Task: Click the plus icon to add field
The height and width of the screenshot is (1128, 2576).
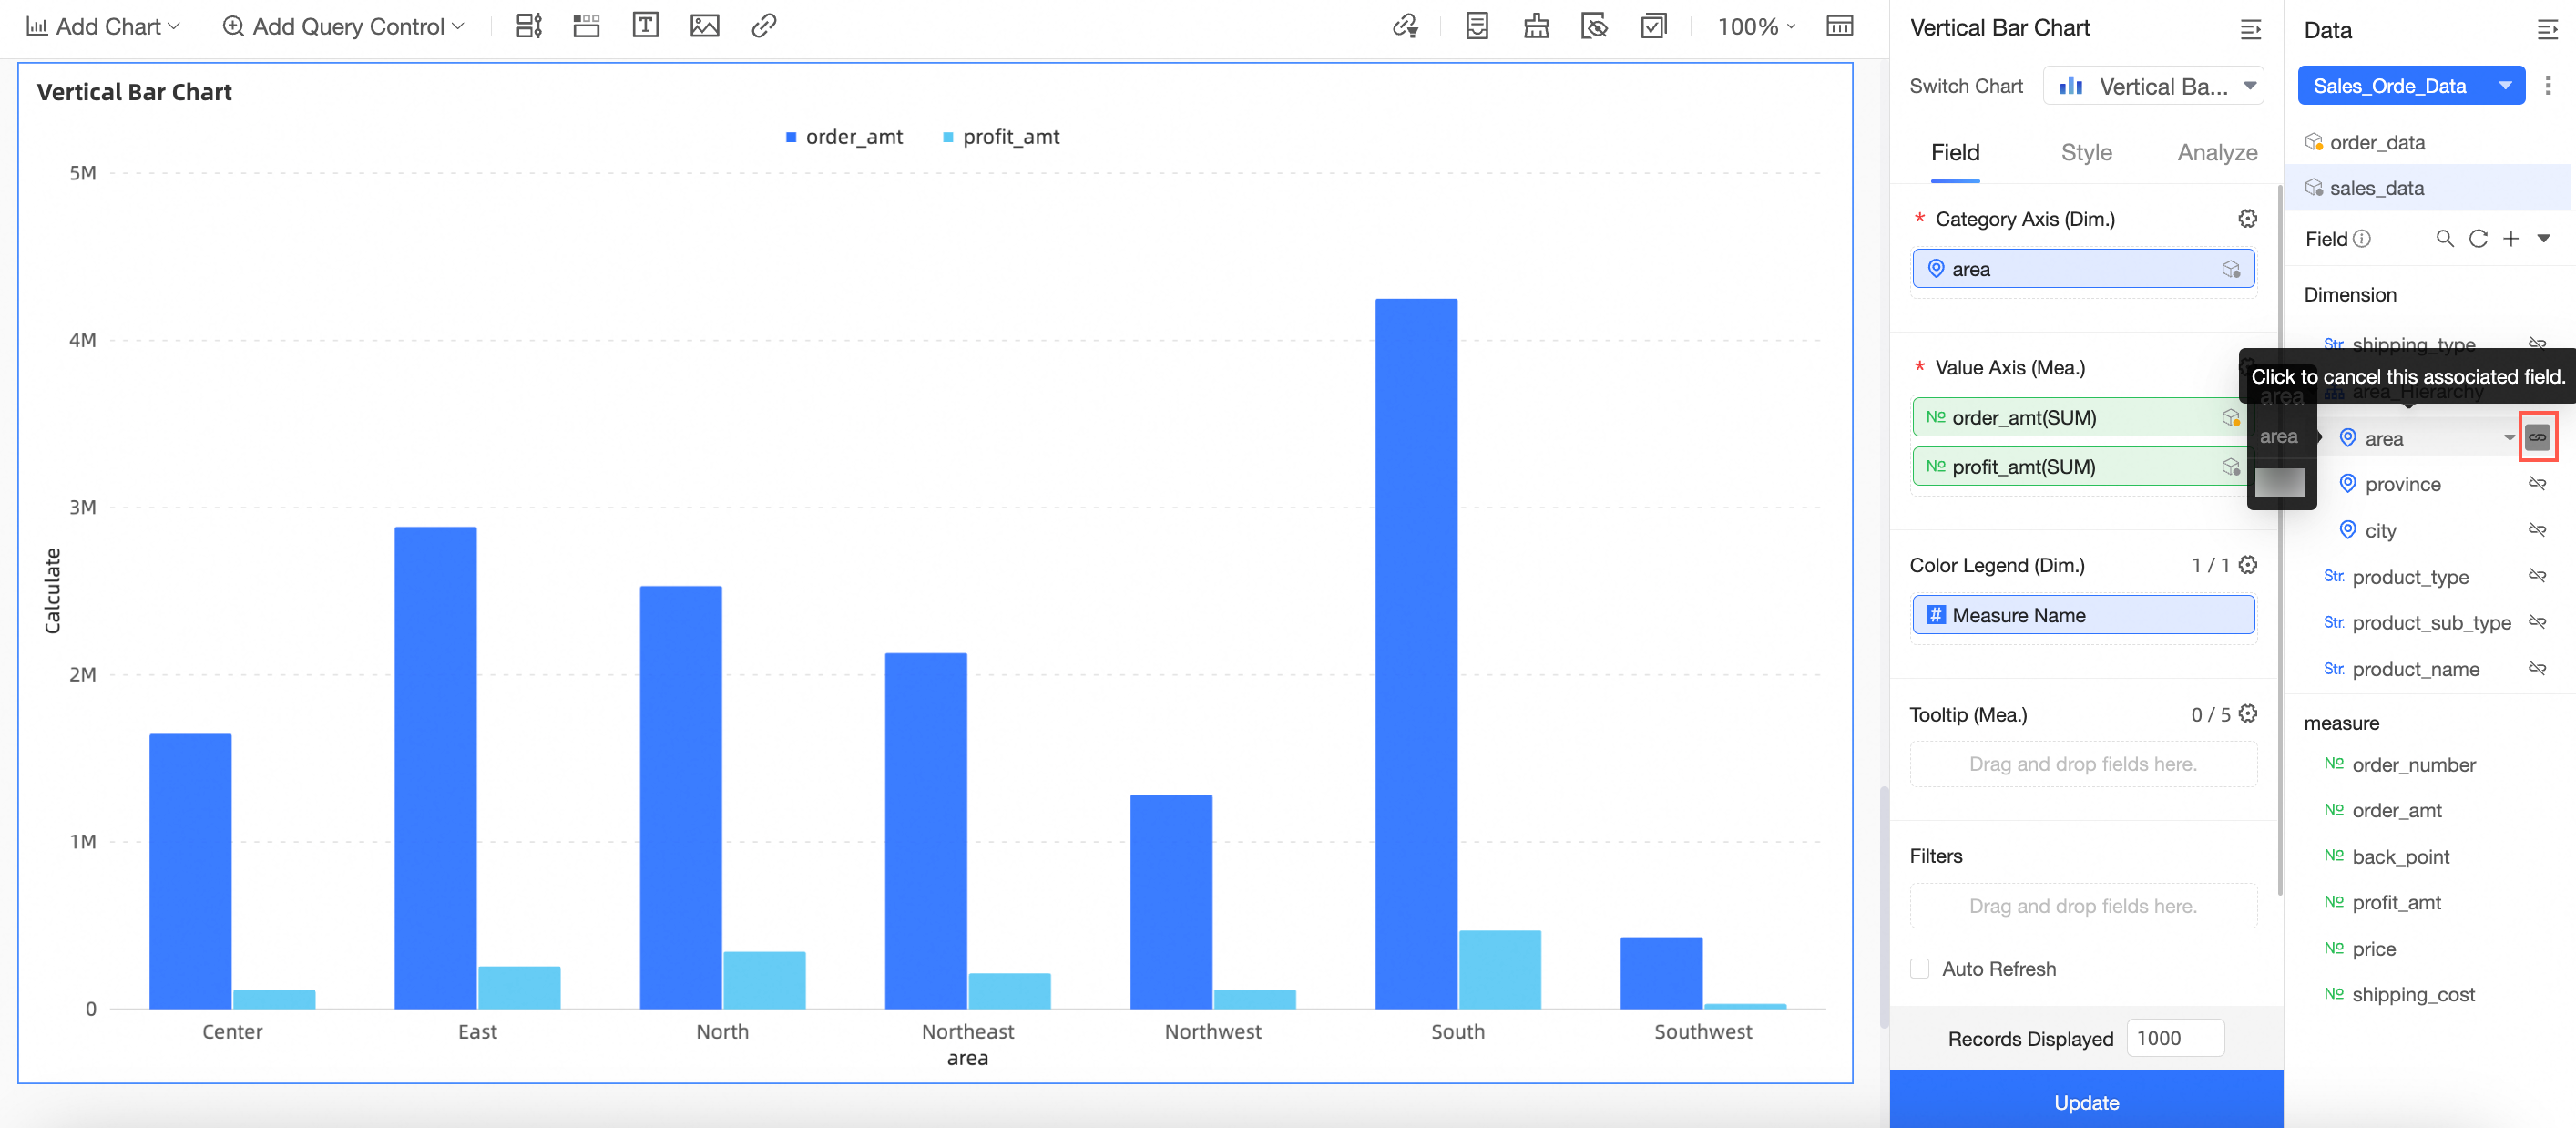Action: click(x=2510, y=239)
